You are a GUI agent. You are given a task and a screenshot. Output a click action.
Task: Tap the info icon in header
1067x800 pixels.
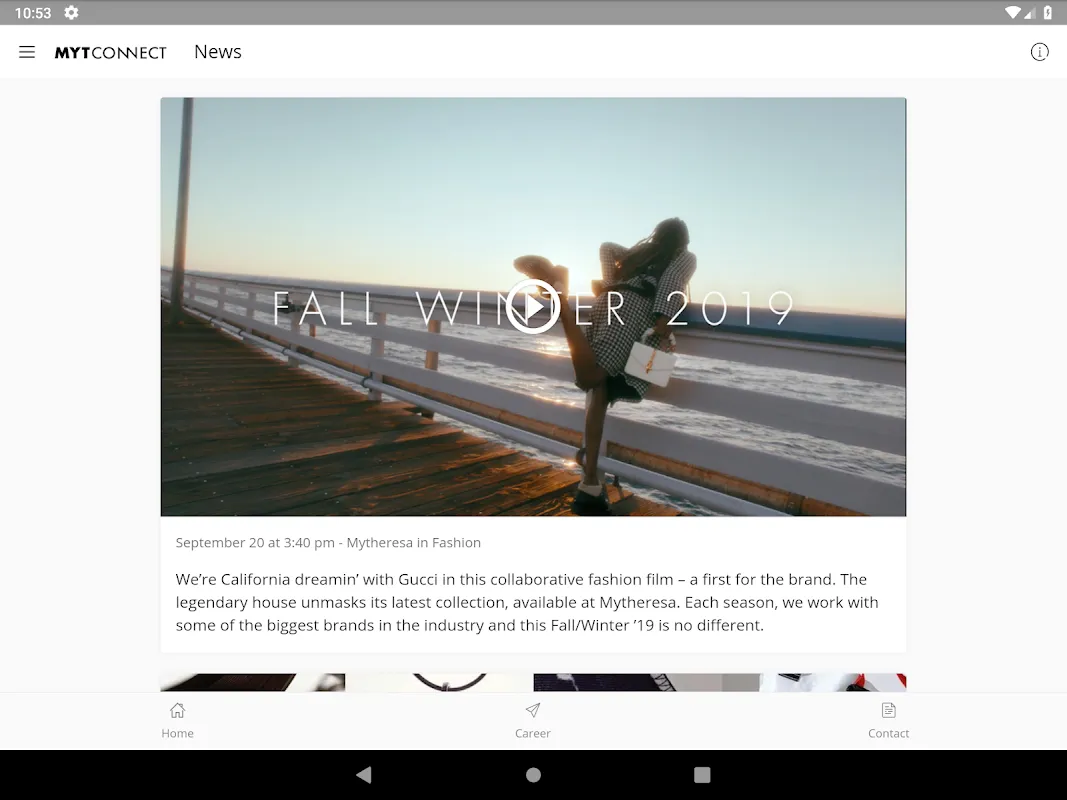click(1039, 52)
